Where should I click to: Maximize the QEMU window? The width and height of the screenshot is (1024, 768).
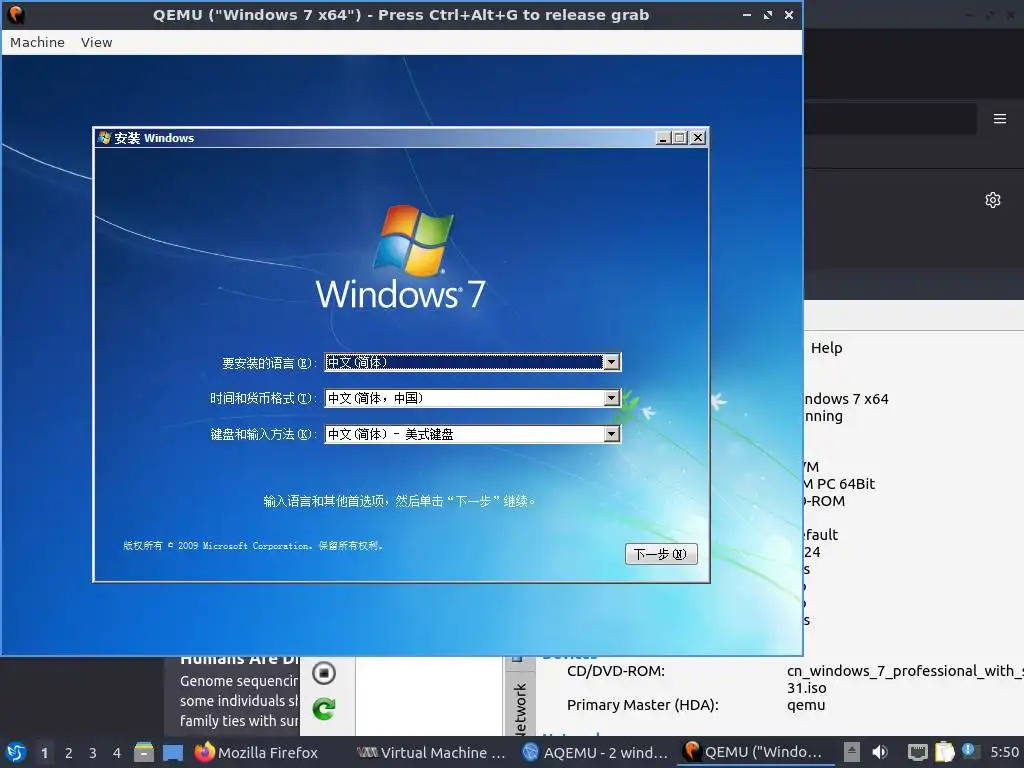tap(768, 14)
